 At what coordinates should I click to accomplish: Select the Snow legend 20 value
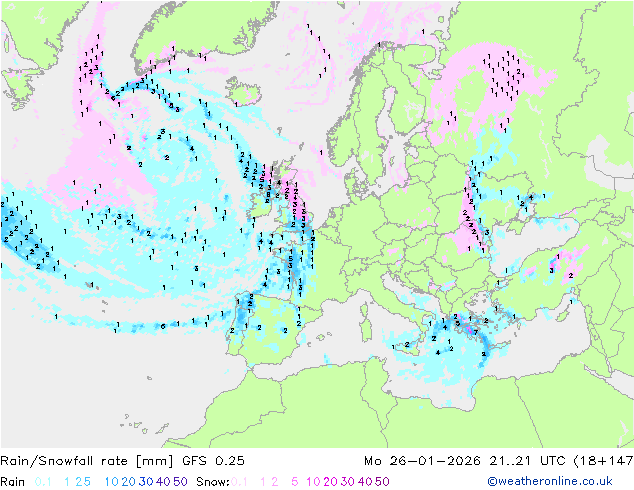330,482
